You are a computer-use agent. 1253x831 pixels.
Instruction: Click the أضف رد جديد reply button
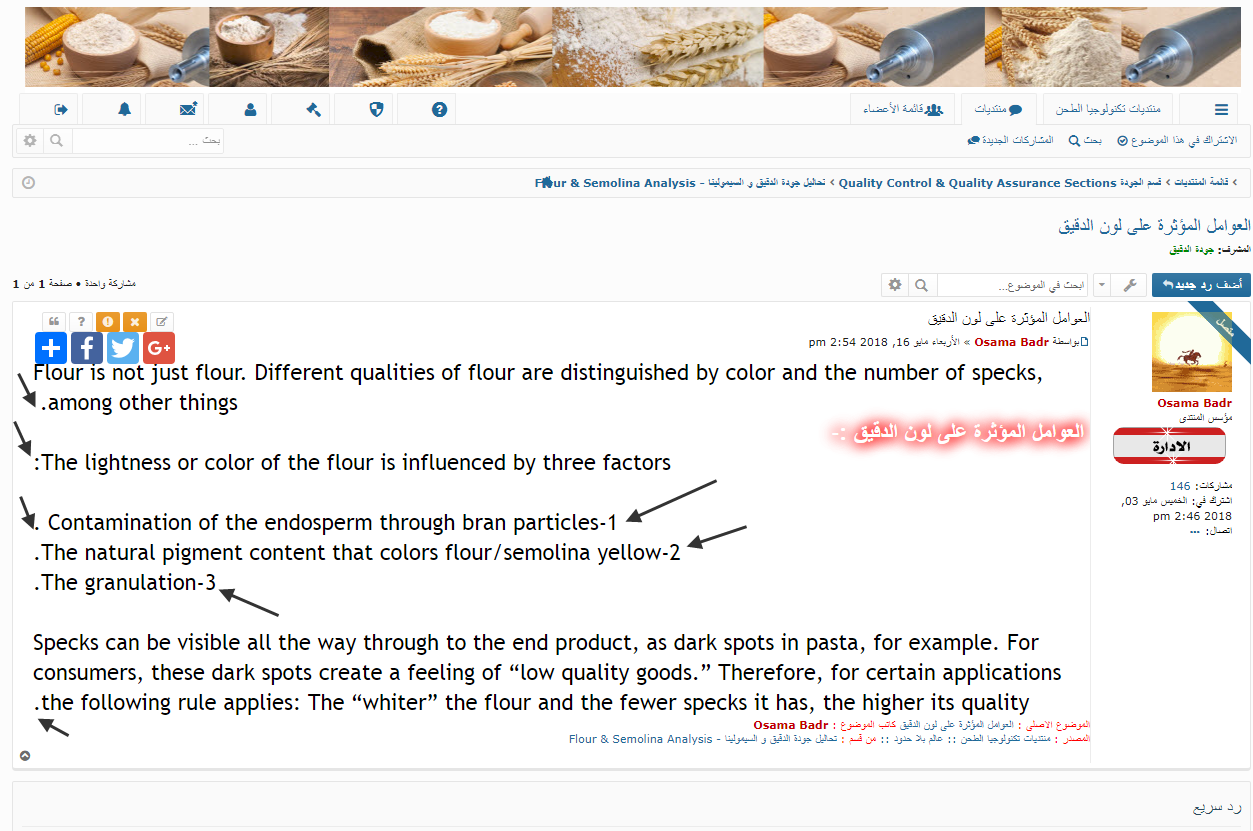click(x=1201, y=285)
